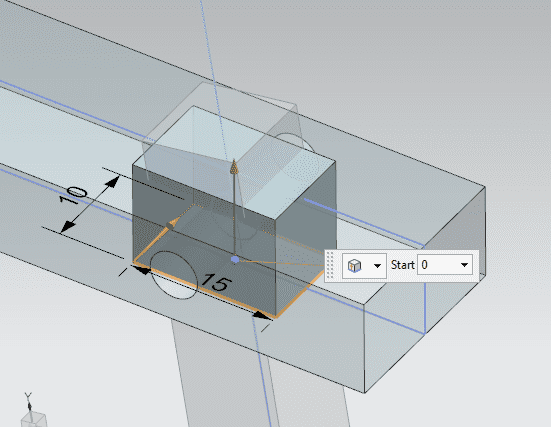The height and width of the screenshot is (427, 551).
Task: Select the vertical orange extrude direction arrowhead
Action: [x=234, y=167]
